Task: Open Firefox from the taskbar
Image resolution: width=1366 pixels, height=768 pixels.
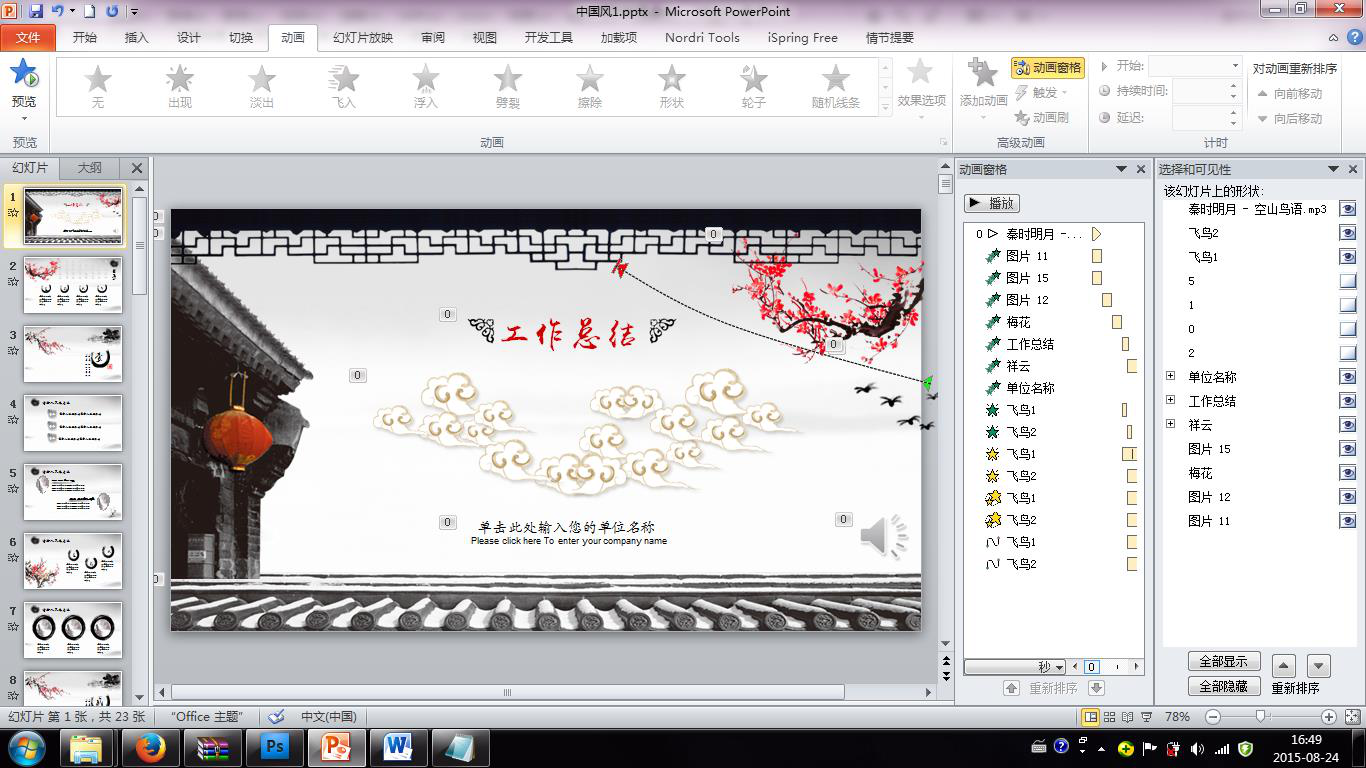Action: (x=151, y=747)
